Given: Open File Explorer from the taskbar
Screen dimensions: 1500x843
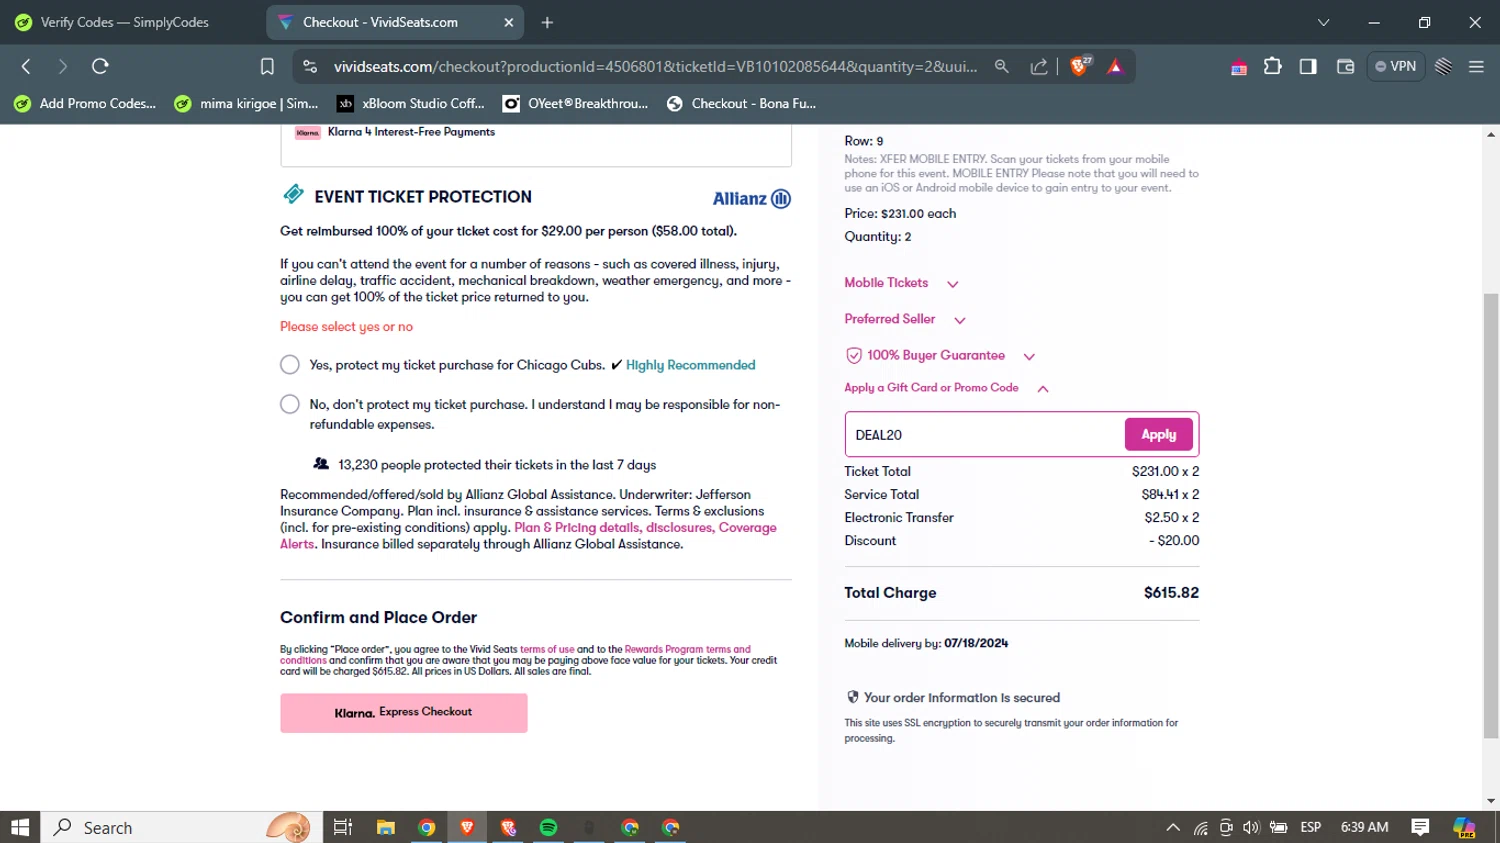Looking at the screenshot, I should [385, 827].
